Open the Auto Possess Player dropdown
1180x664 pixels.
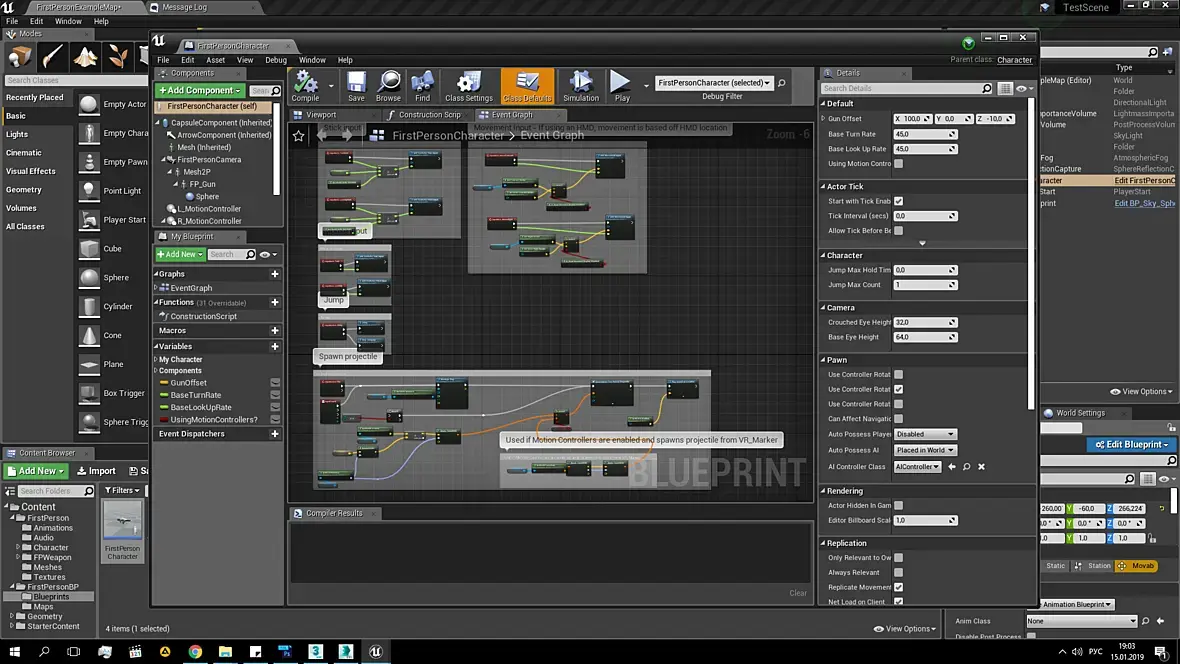click(925, 434)
